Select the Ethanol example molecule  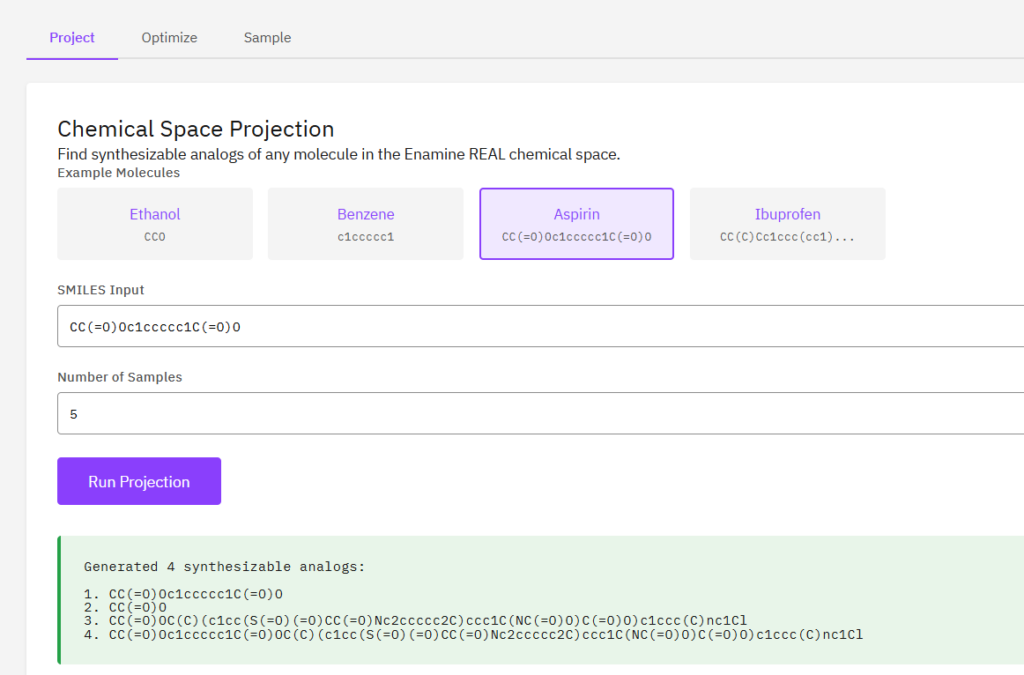[x=155, y=224]
